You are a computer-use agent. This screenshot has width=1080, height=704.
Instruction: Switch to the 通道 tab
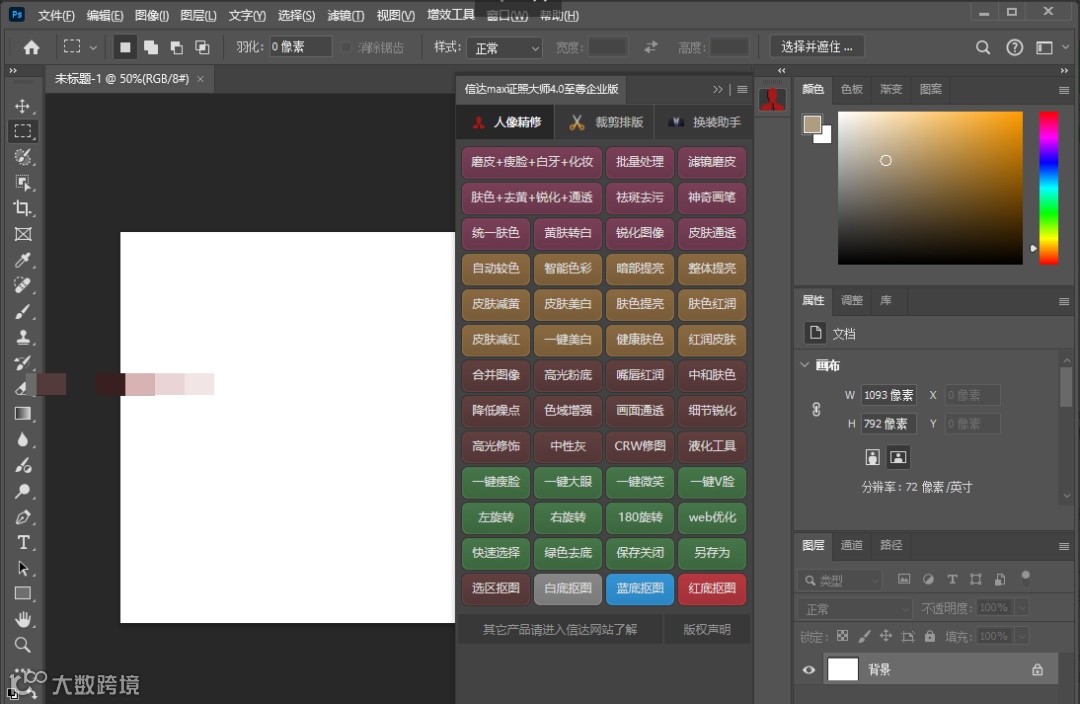pos(851,545)
